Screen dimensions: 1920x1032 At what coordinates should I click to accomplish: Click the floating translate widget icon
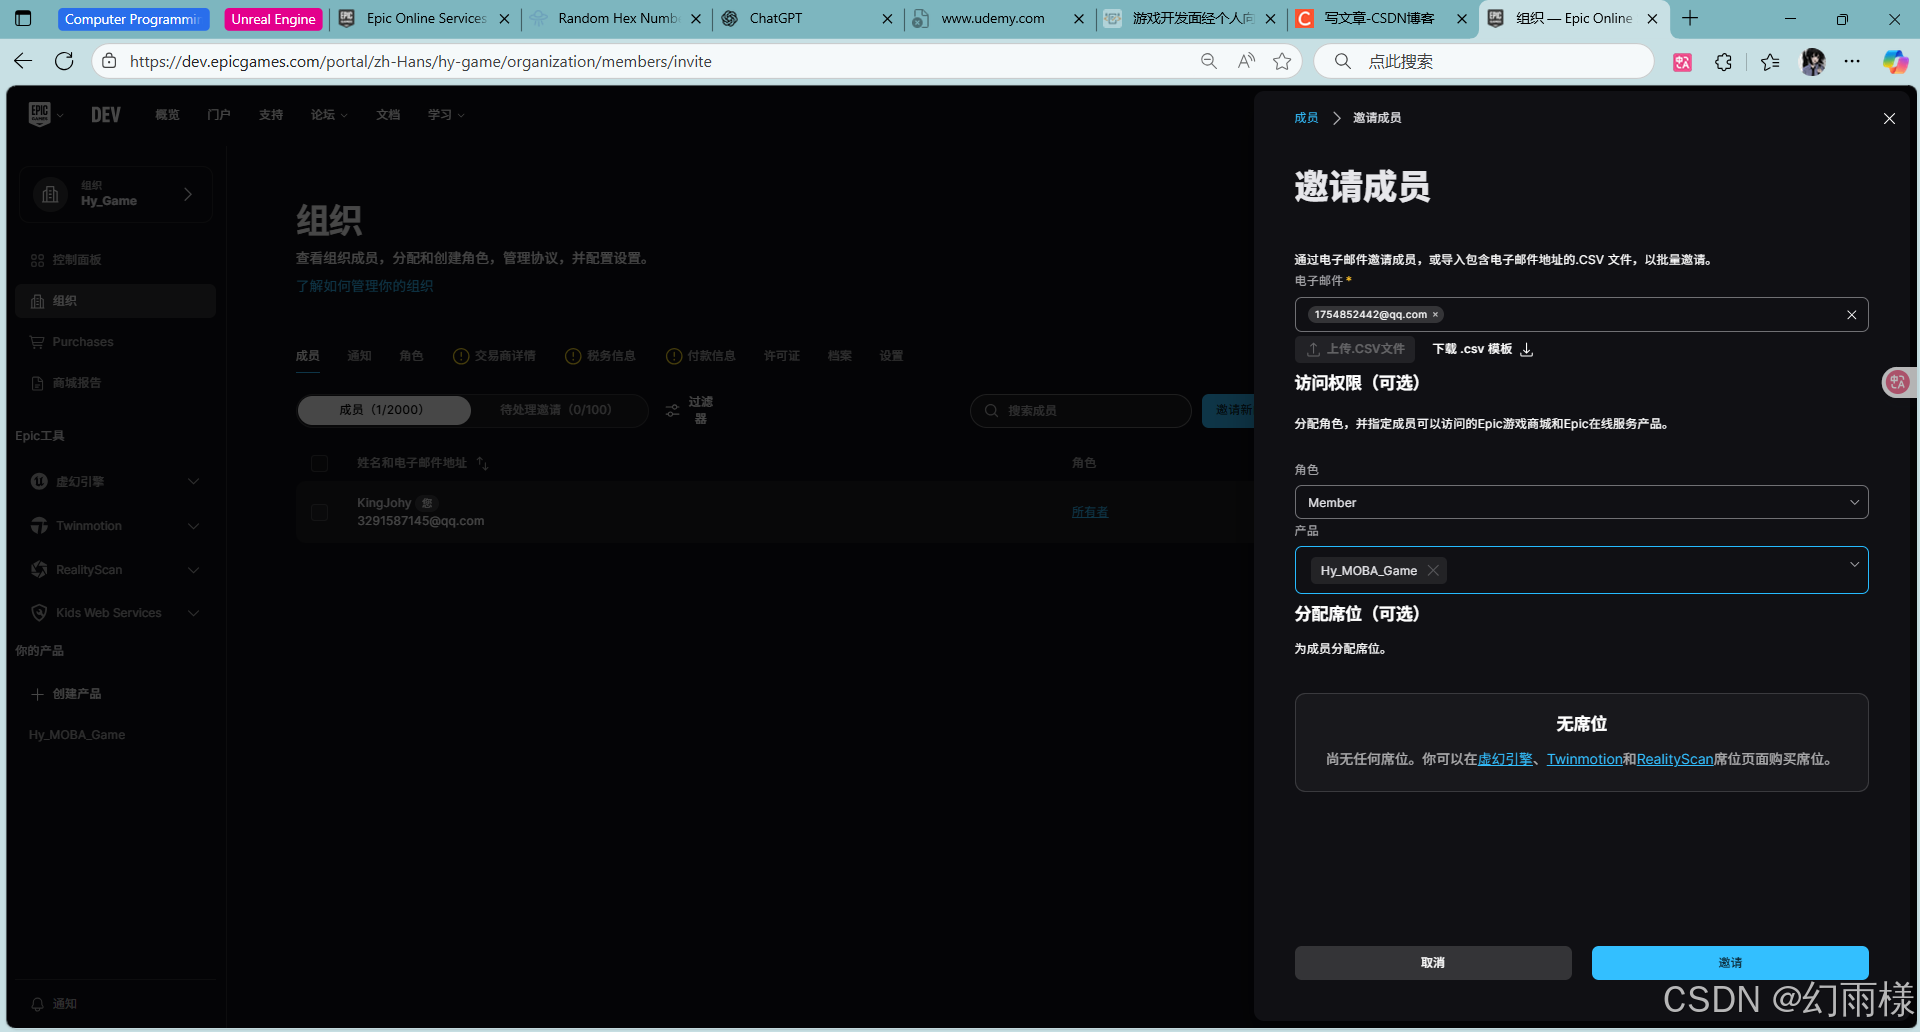(1897, 382)
